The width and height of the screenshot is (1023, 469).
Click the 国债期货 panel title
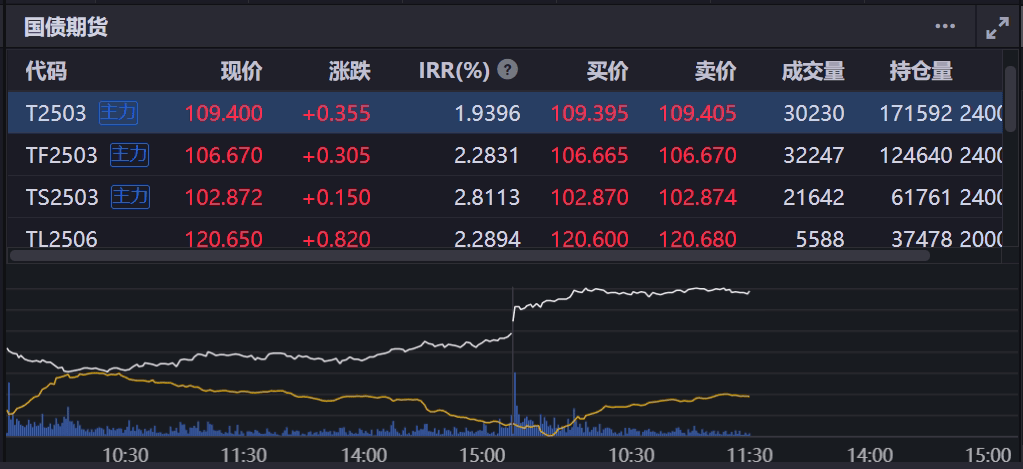tap(66, 27)
